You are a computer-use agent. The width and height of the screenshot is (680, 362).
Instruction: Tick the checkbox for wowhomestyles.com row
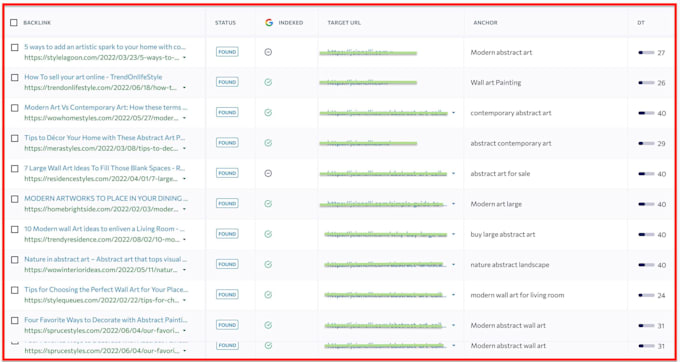tap(15, 108)
